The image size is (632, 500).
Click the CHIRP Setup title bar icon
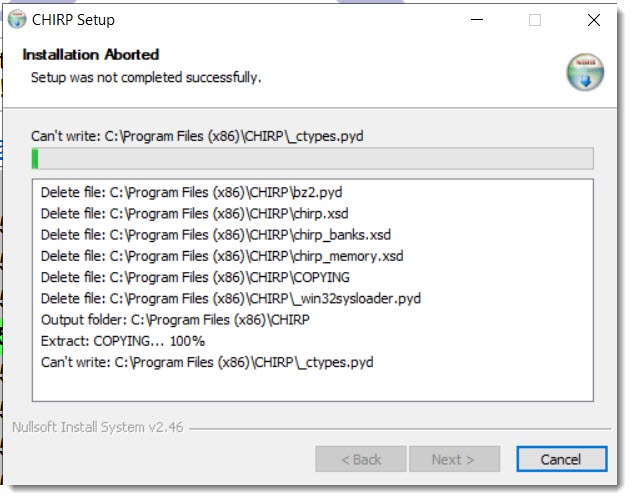[17, 19]
